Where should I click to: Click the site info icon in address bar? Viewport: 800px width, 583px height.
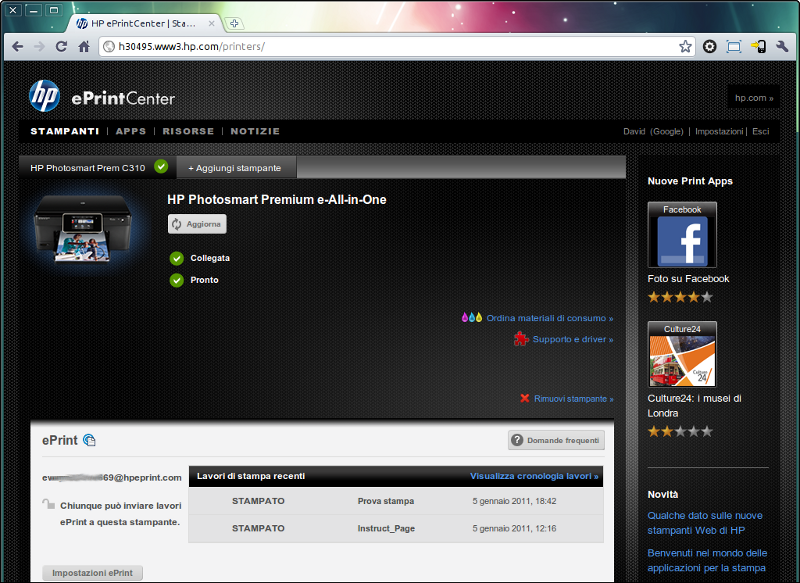click(x=109, y=47)
